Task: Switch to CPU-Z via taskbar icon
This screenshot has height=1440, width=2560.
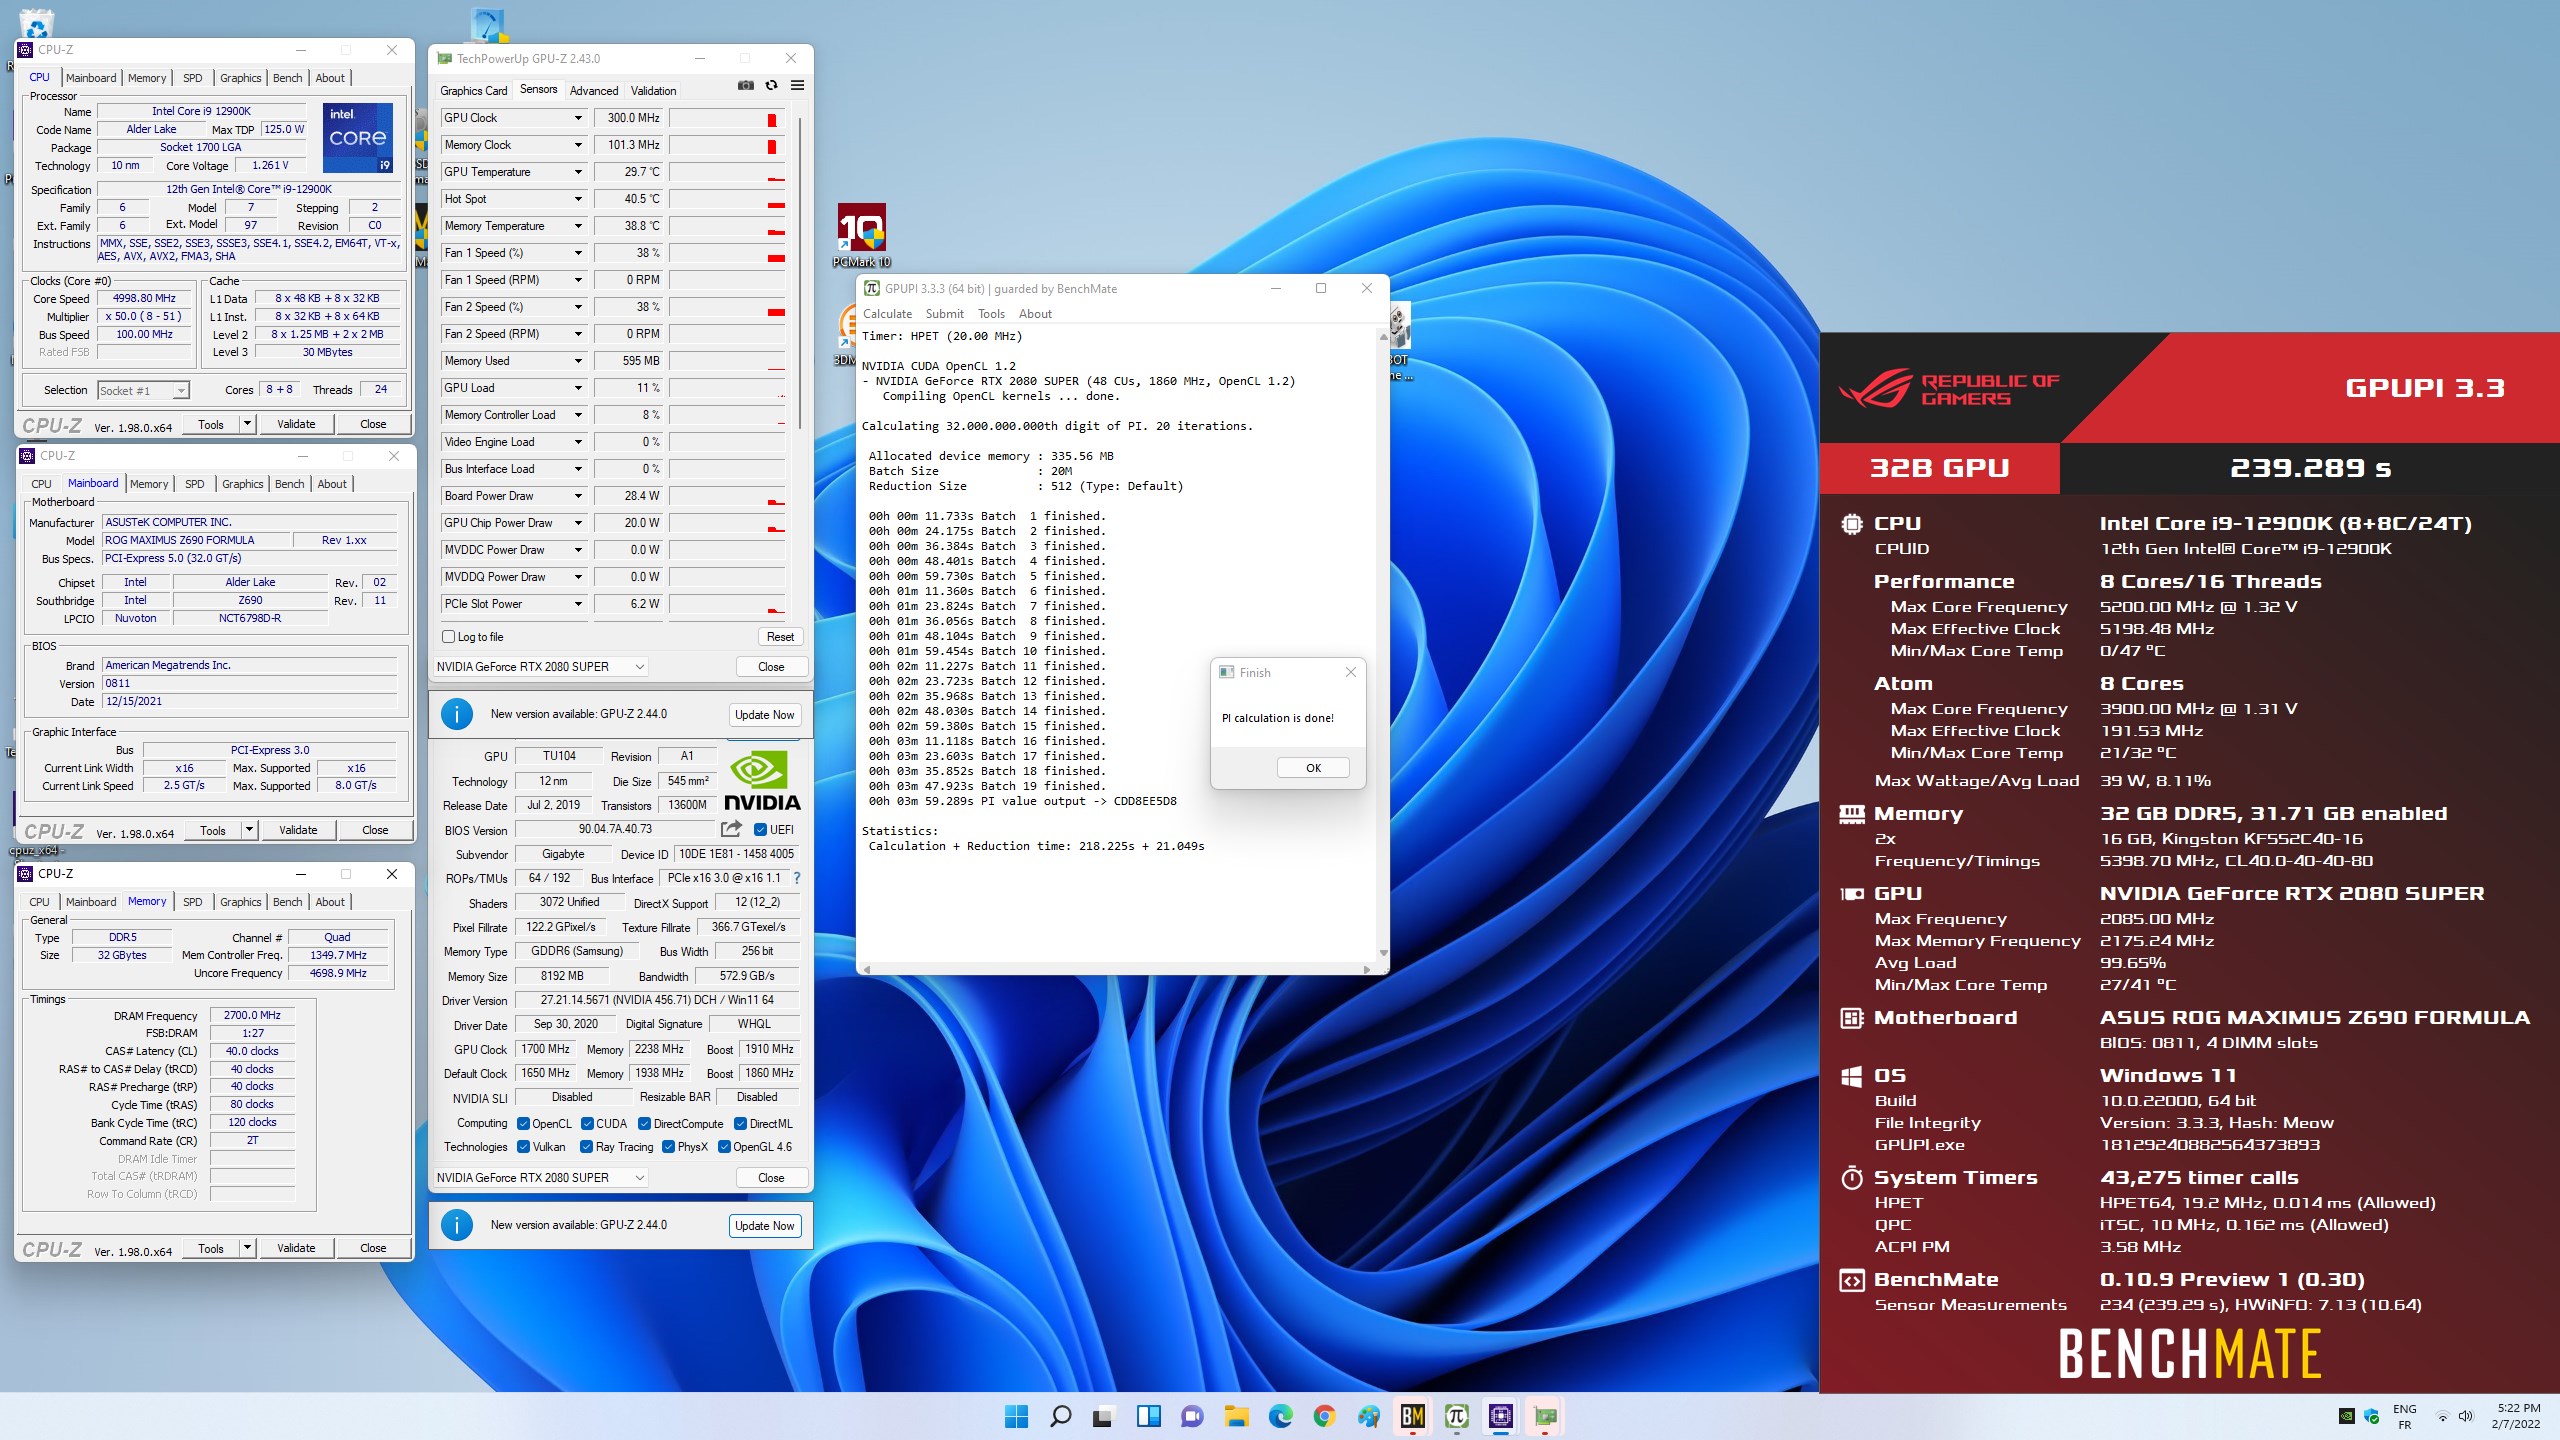Action: [1500, 1416]
